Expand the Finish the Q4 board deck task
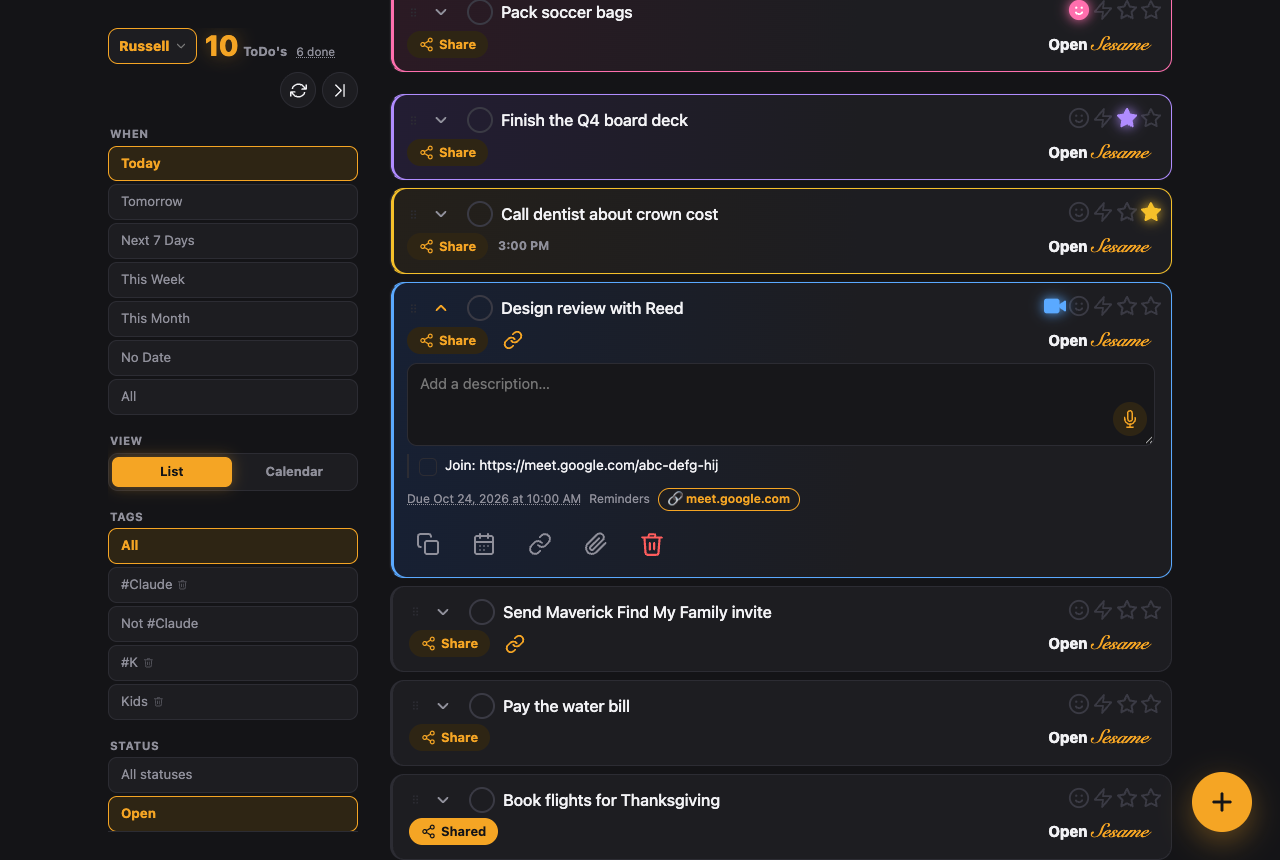1280x860 pixels. coord(441,120)
